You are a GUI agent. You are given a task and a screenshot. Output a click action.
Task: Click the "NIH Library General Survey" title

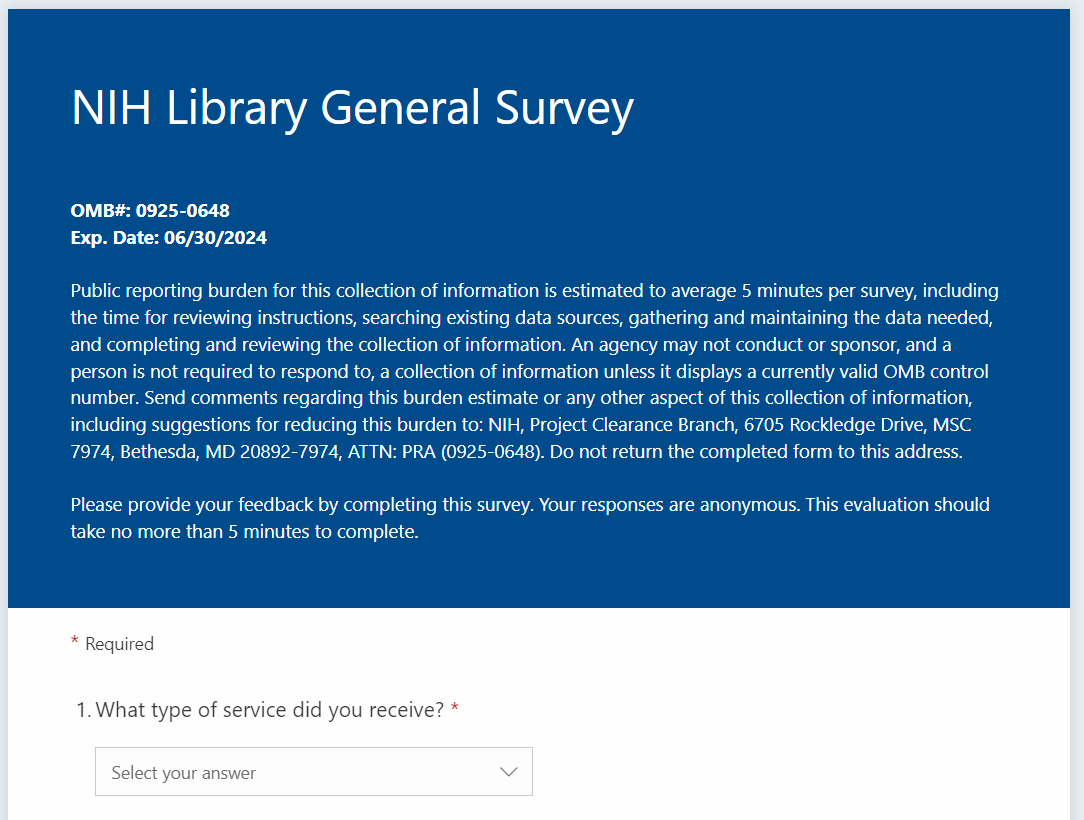point(352,108)
